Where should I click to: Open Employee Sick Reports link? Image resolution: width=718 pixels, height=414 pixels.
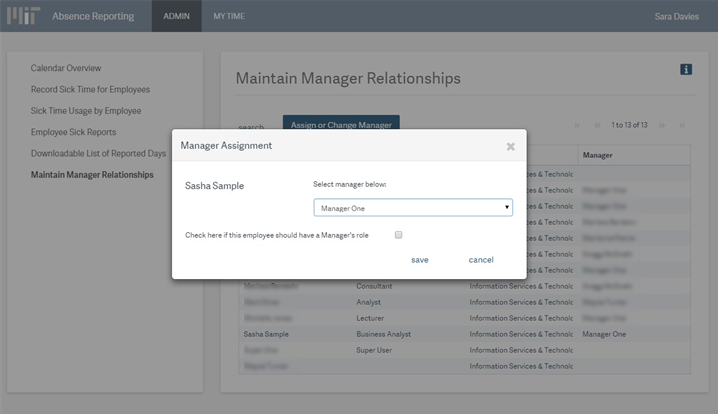point(73,132)
